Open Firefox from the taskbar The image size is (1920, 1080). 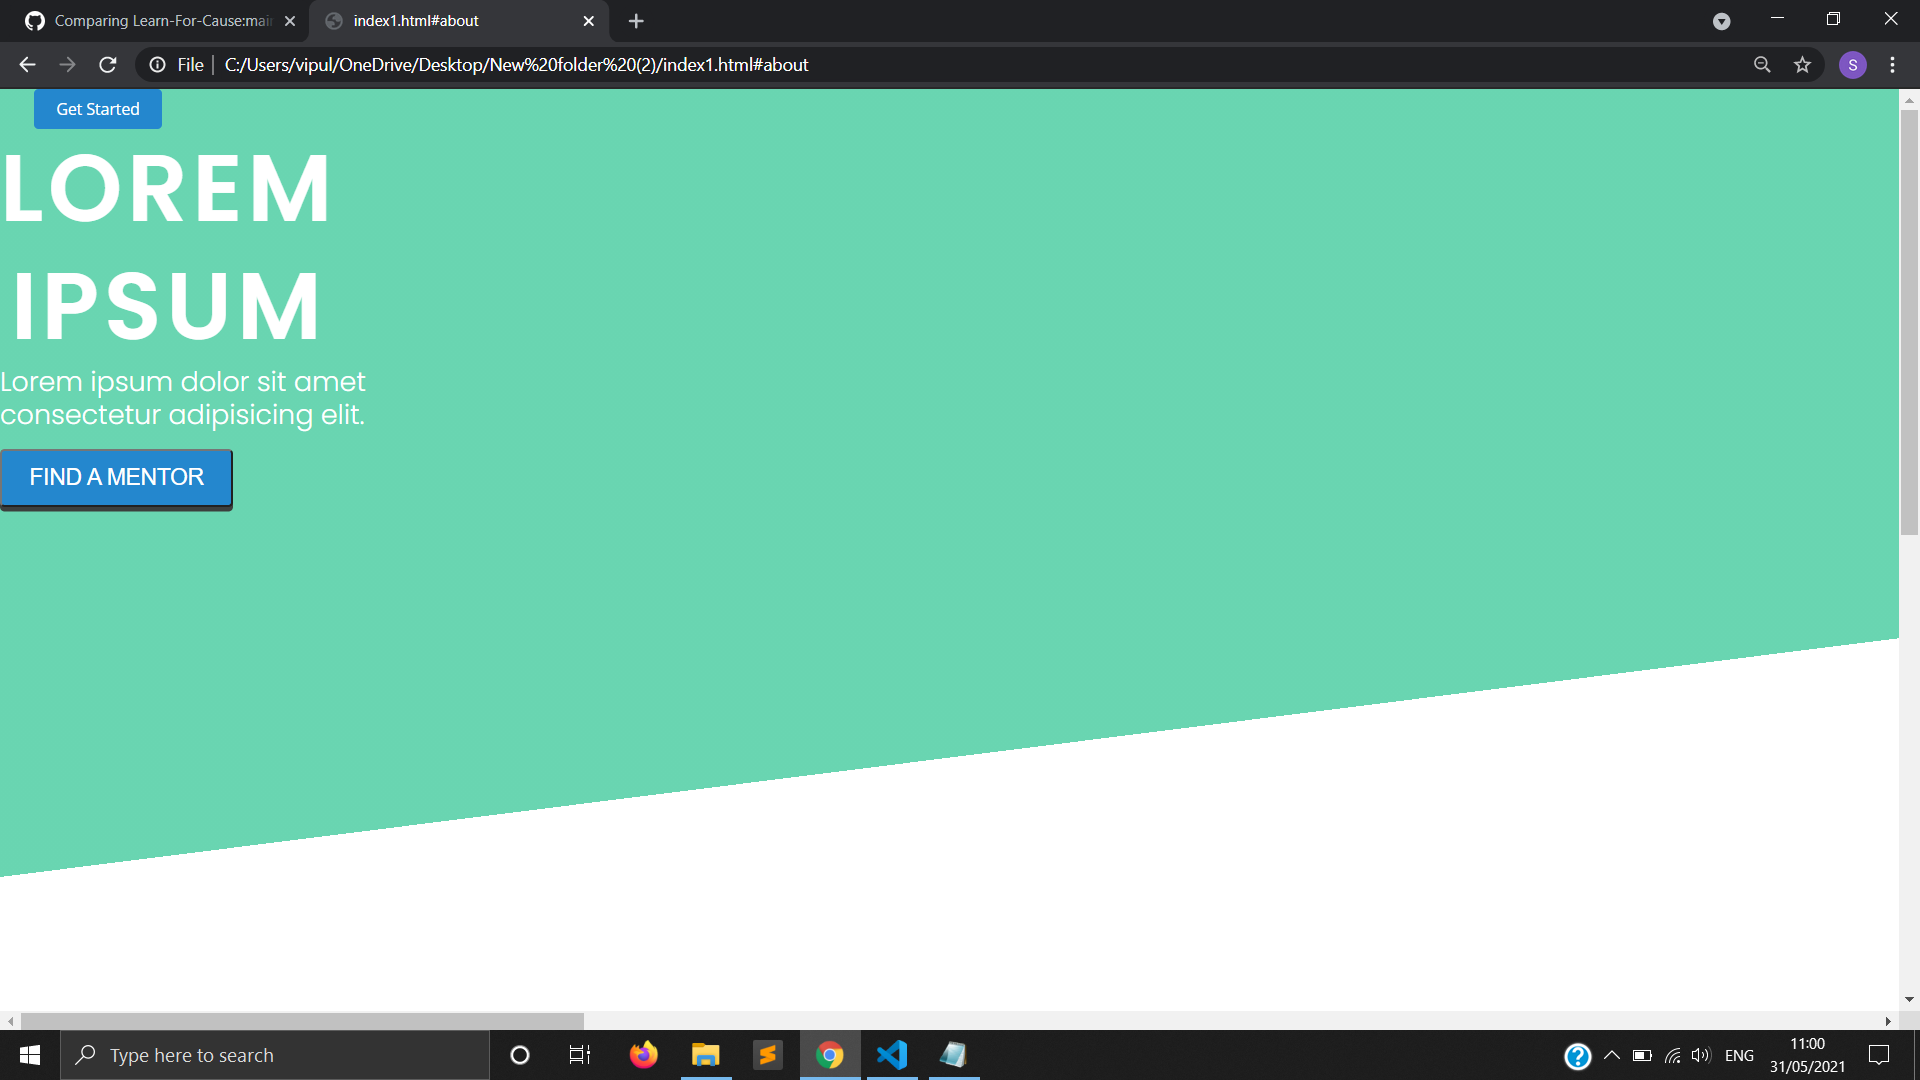tap(644, 1055)
